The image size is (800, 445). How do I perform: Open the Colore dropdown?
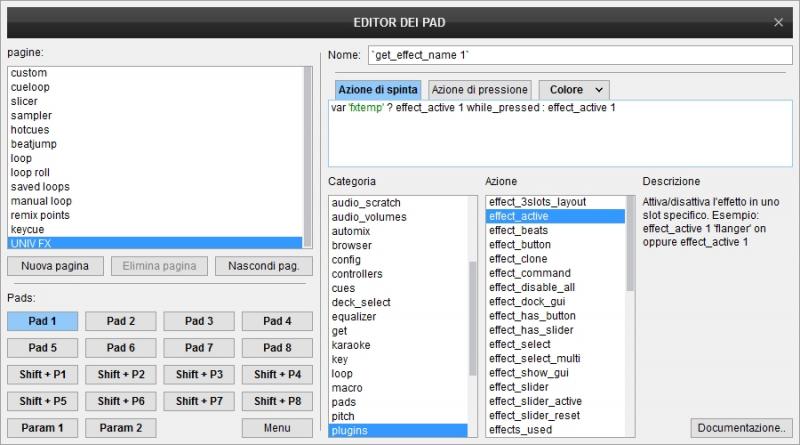click(574, 90)
